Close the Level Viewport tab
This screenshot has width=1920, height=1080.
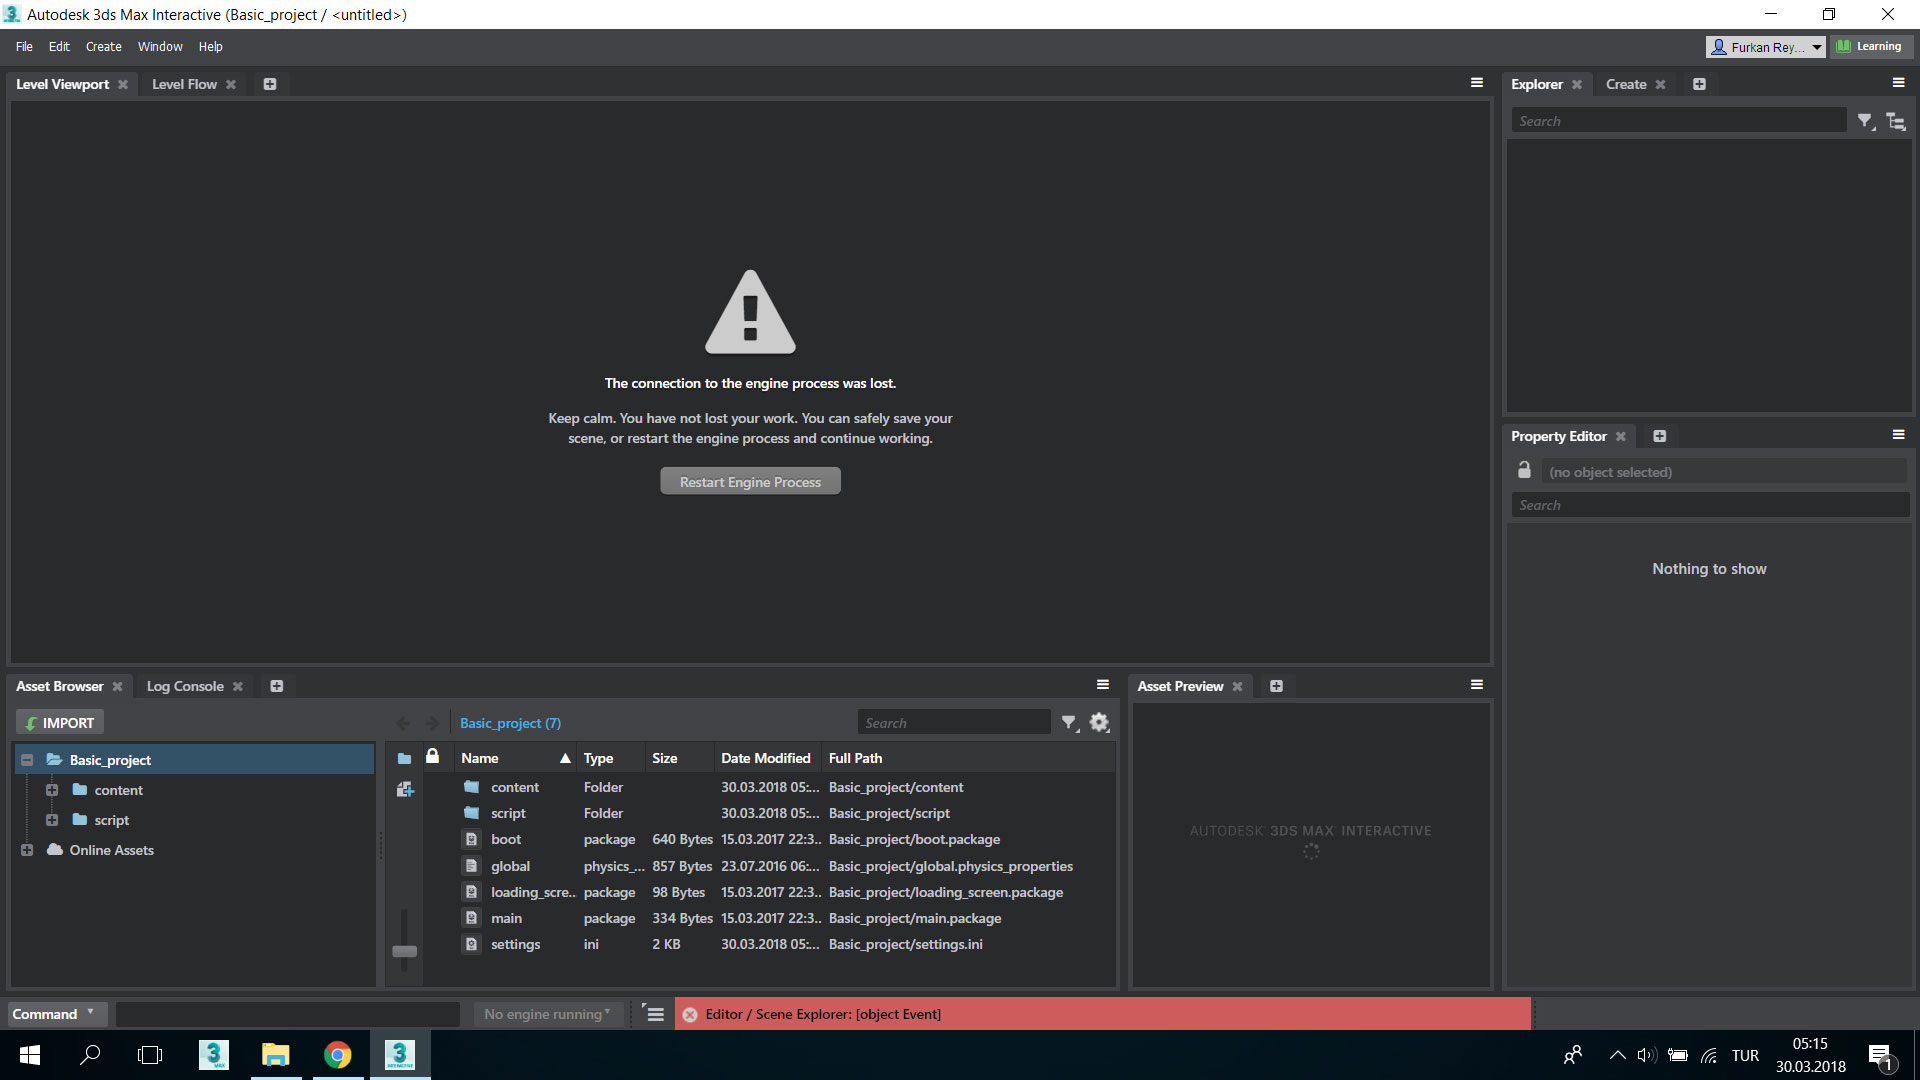(x=123, y=85)
